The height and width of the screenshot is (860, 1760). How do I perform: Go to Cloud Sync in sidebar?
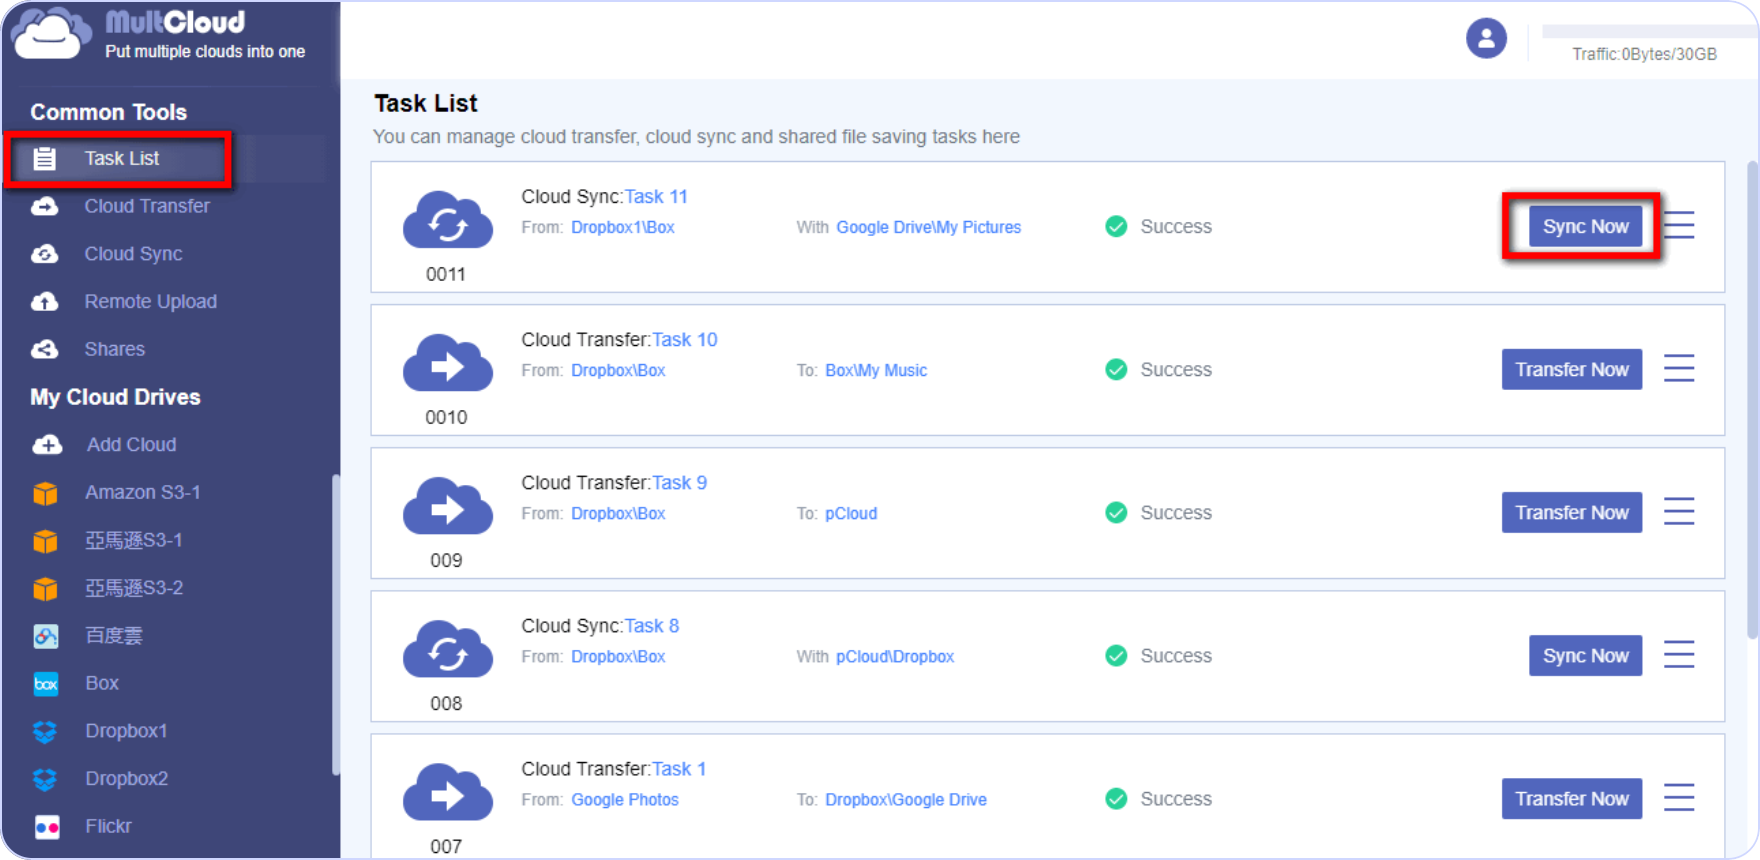[133, 254]
